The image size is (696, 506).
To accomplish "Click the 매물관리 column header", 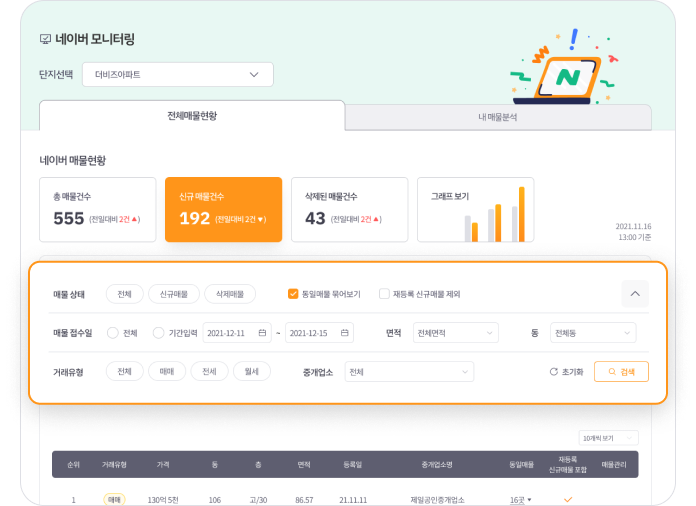I will point(613,464).
